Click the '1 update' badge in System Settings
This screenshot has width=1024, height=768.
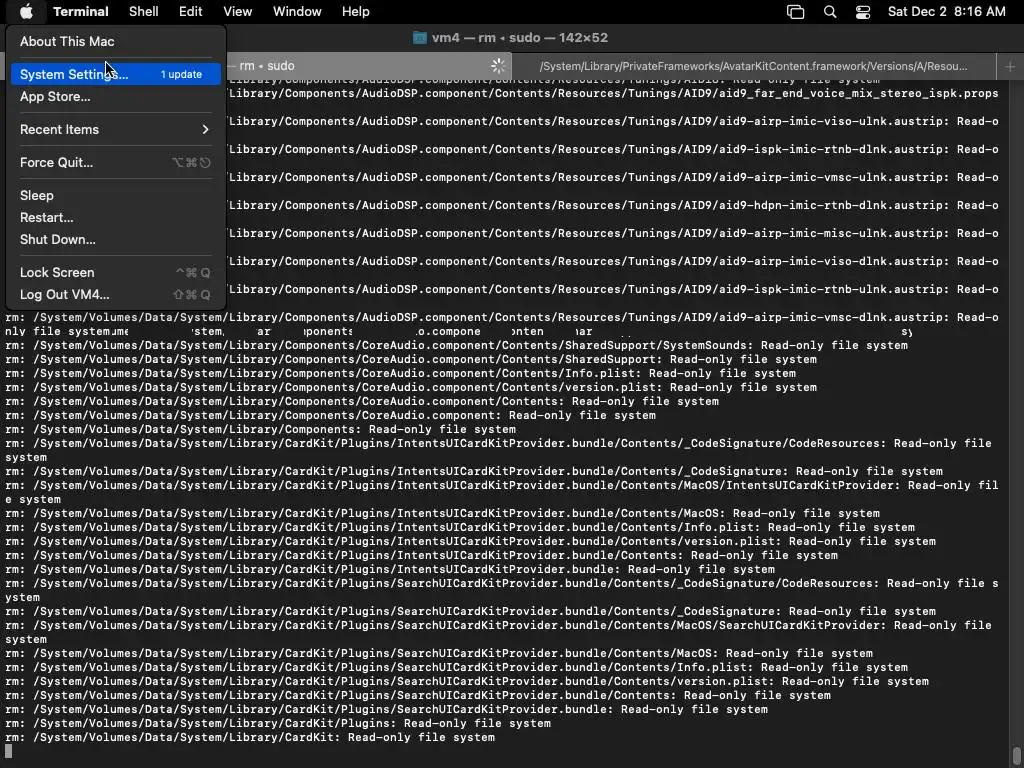tap(181, 74)
